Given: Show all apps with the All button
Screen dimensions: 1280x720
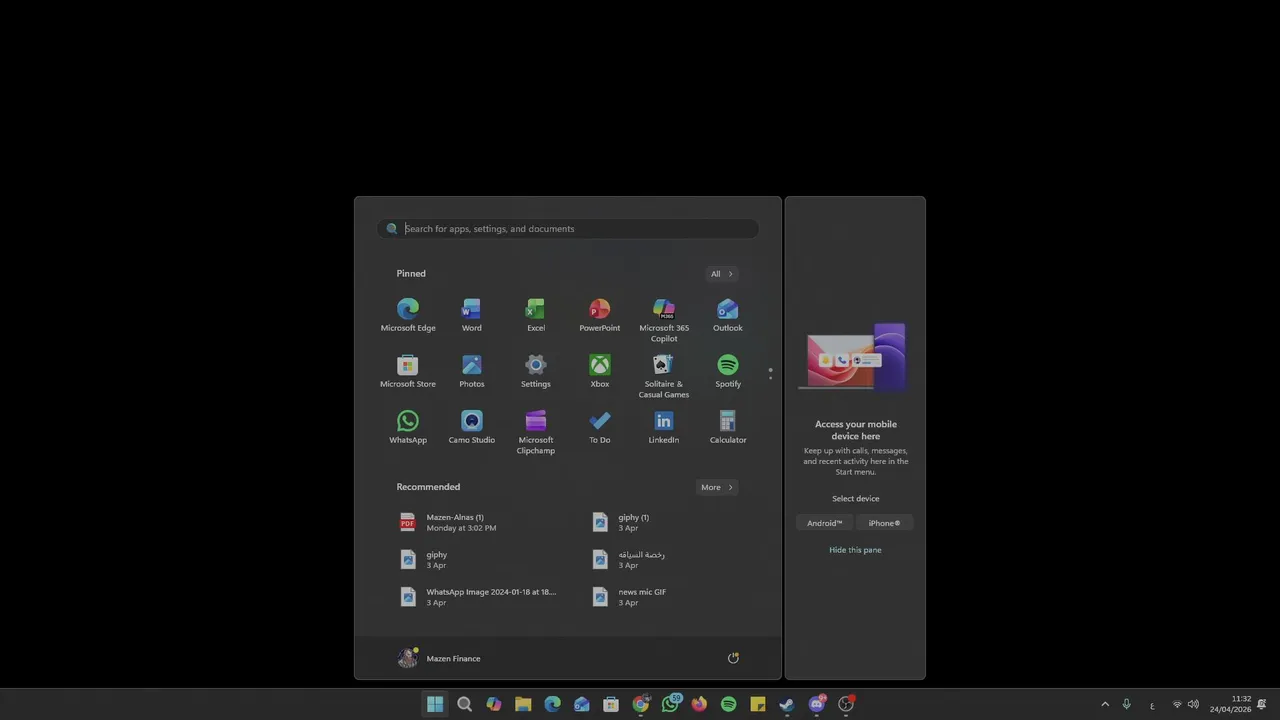Looking at the screenshot, I should click(x=722, y=274).
